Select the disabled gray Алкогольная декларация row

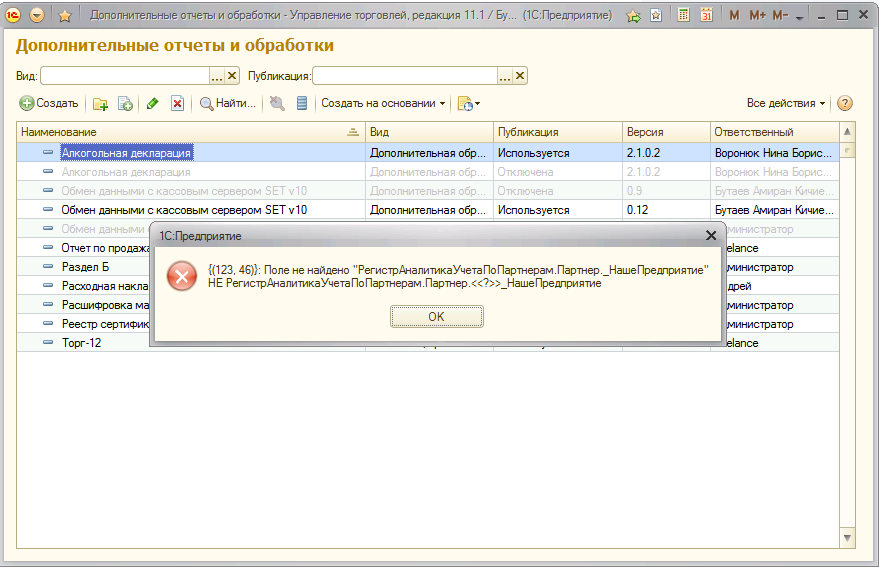pos(428,172)
